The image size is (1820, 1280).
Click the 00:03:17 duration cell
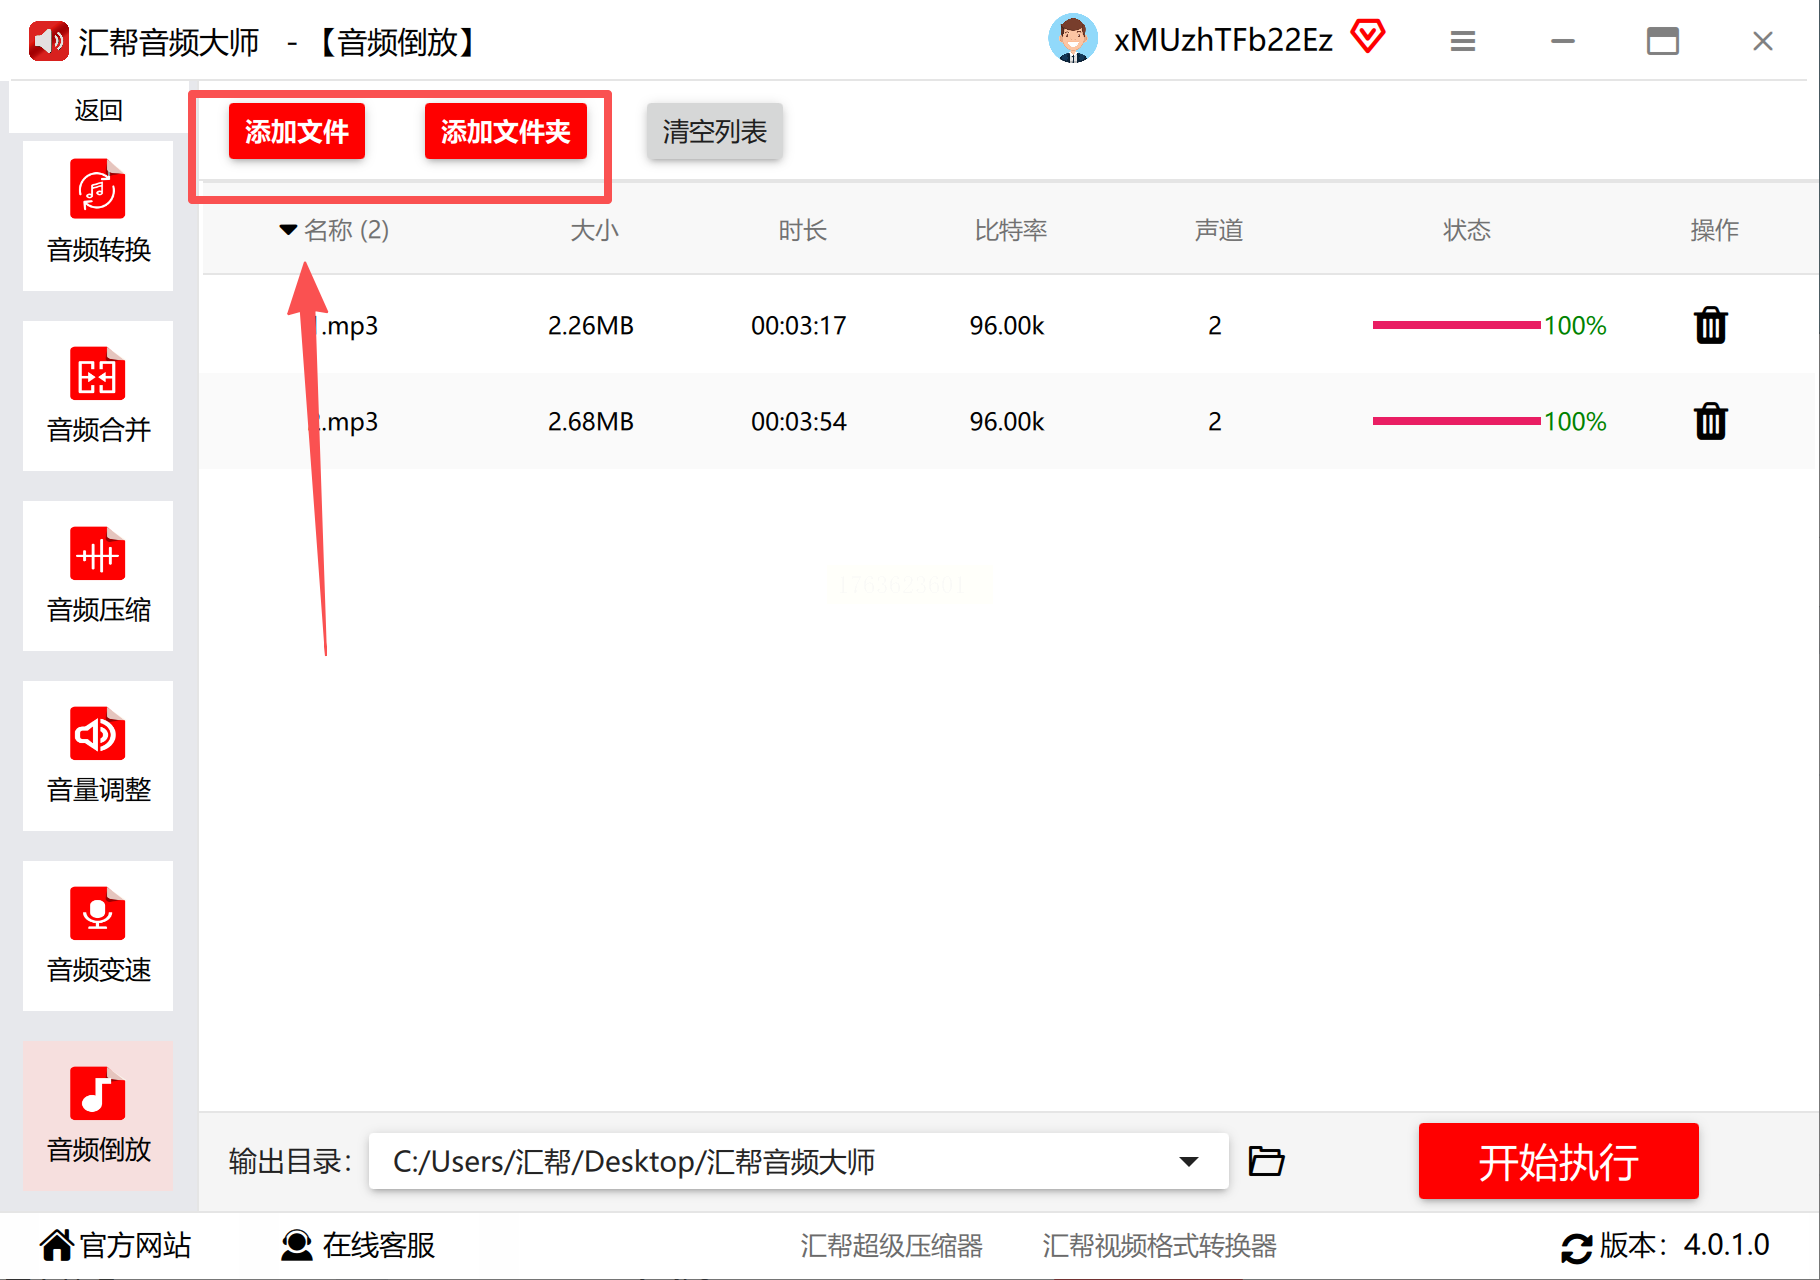(799, 326)
